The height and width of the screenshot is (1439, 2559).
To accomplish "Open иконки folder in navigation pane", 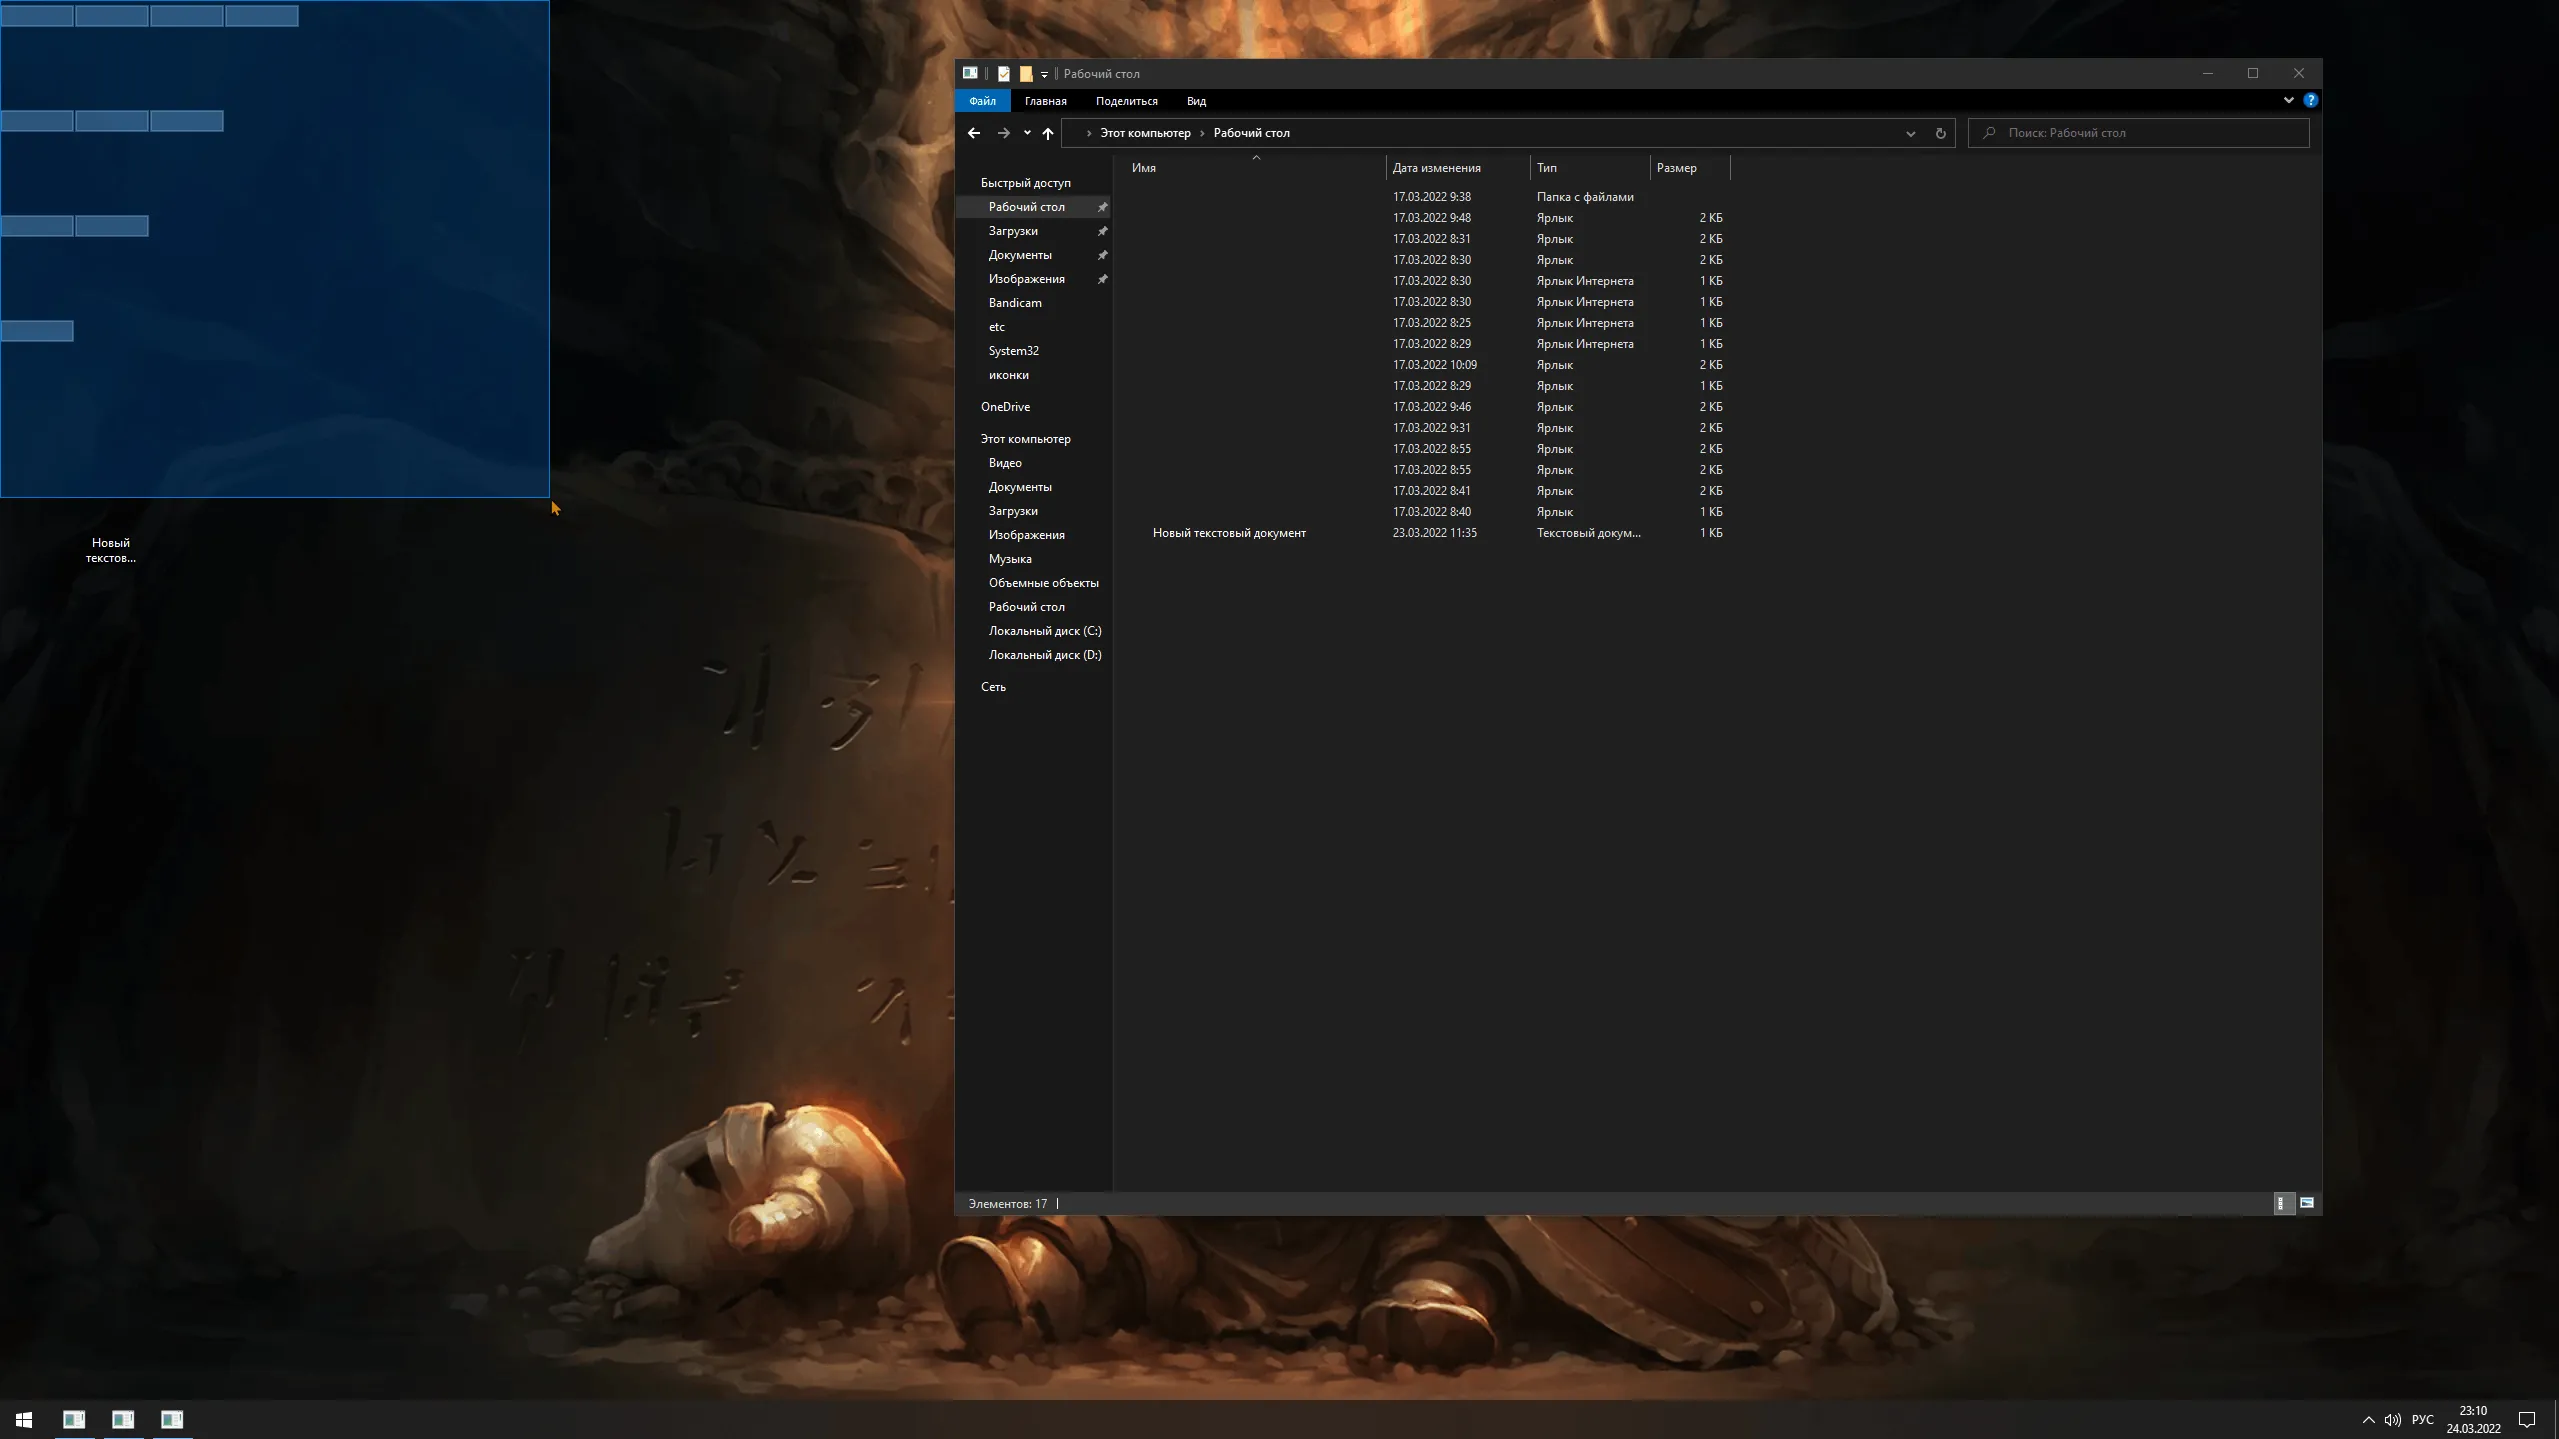I will (x=1008, y=375).
